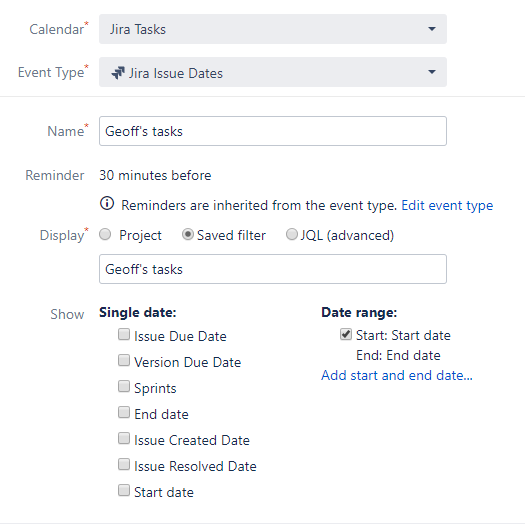Check Issue Created Date

(x=124, y=438)
